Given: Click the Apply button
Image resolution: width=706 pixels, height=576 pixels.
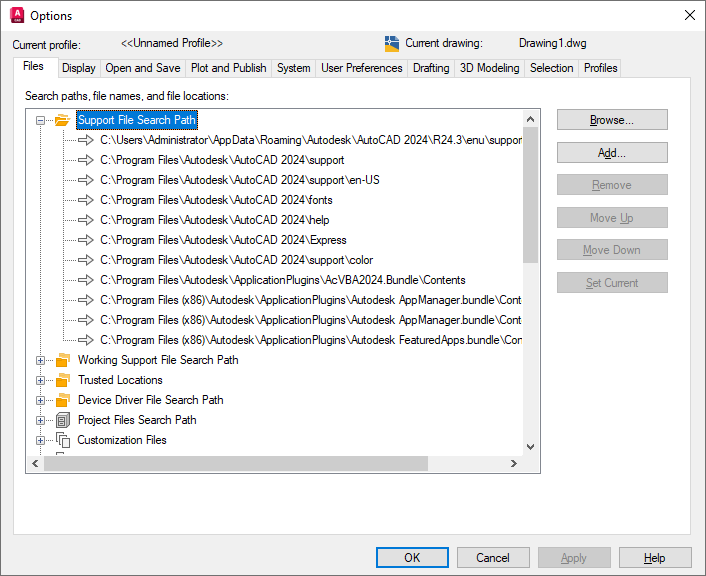Looking at the screenshot, I should (x=574, y=558).
